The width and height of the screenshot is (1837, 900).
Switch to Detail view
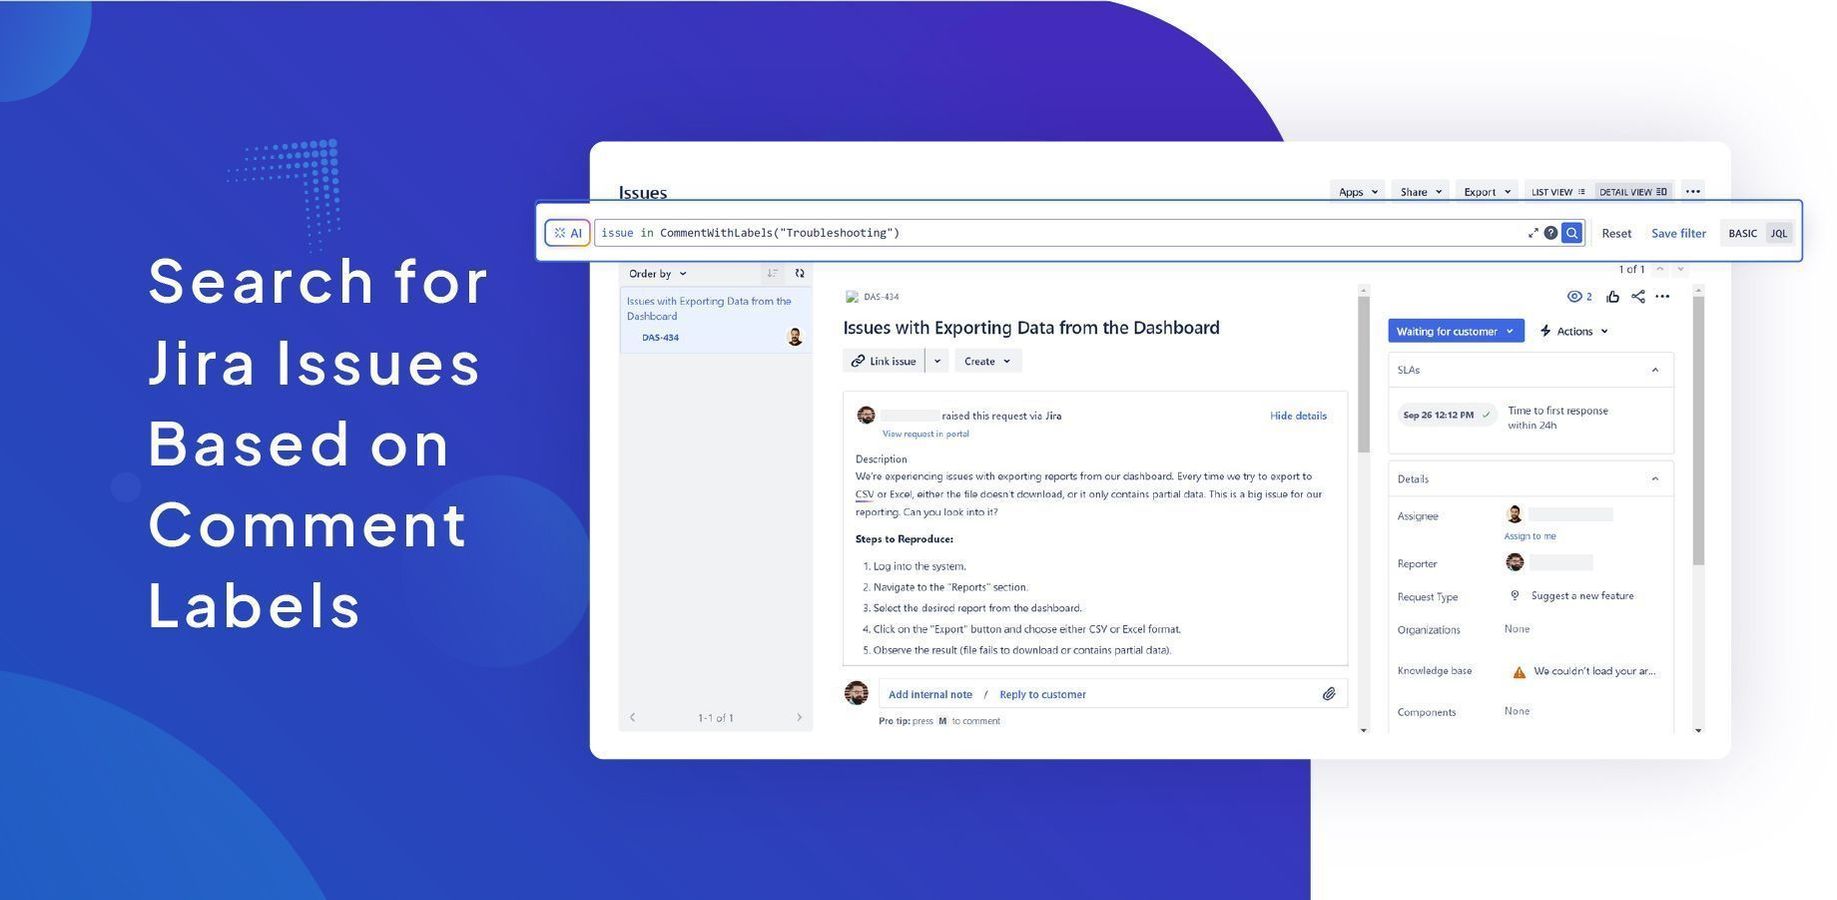[1633, 192]
